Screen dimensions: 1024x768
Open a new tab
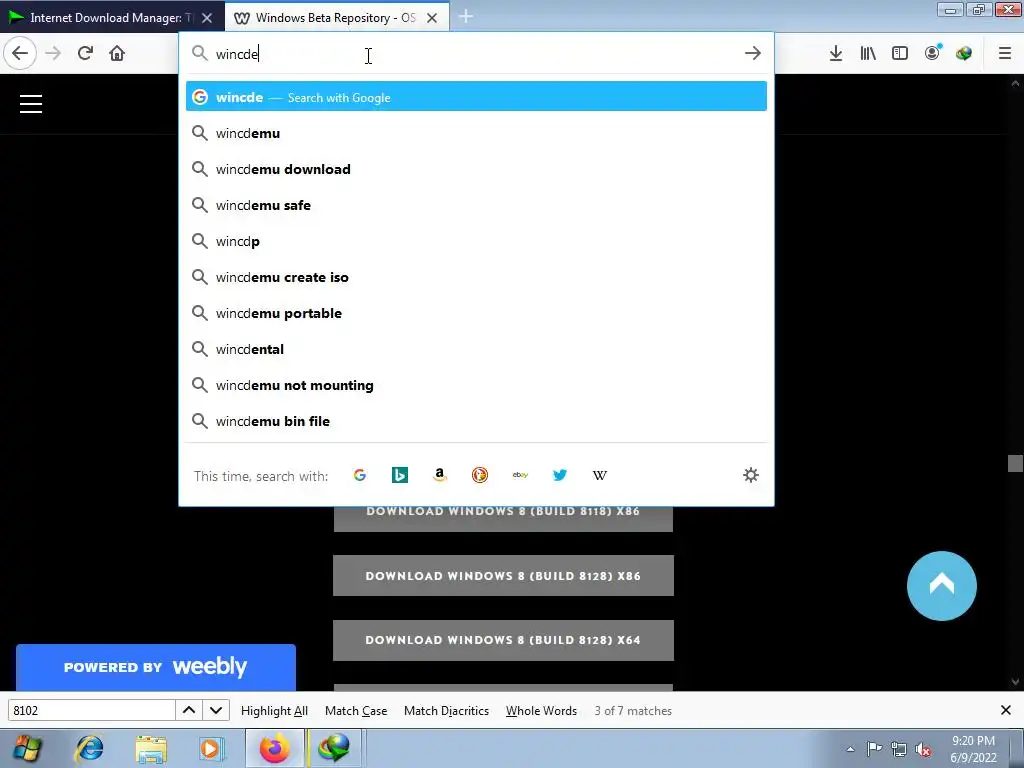tap(466, 16)
